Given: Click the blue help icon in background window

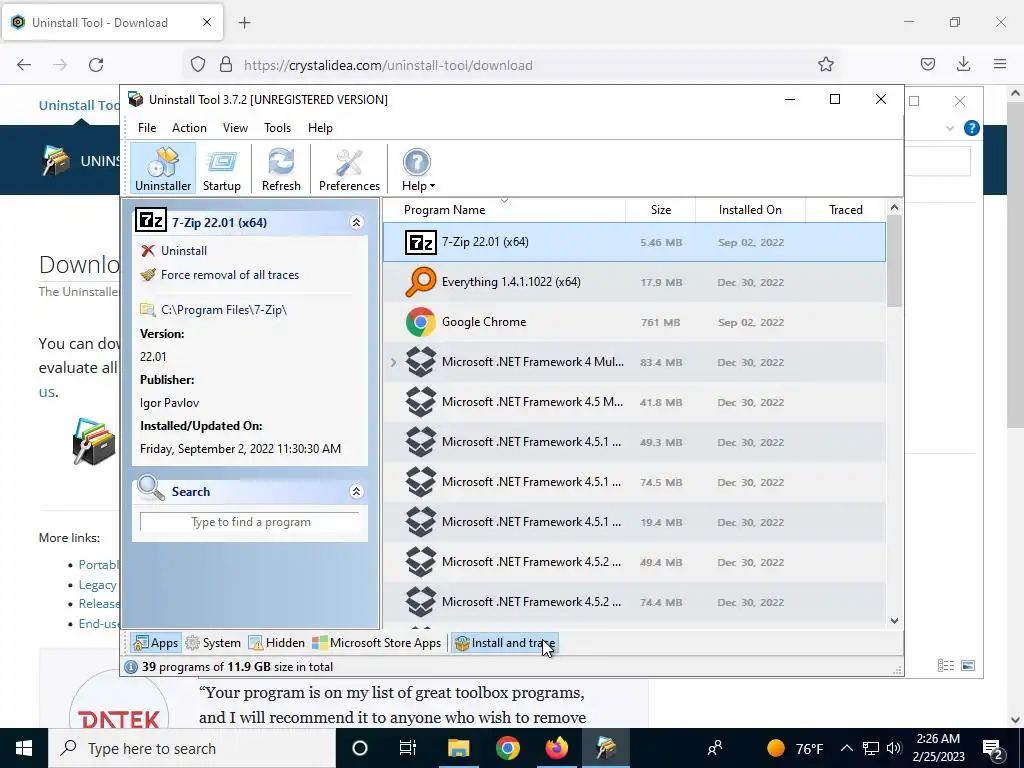Looking at the screenshot, I should click(971, 128).
